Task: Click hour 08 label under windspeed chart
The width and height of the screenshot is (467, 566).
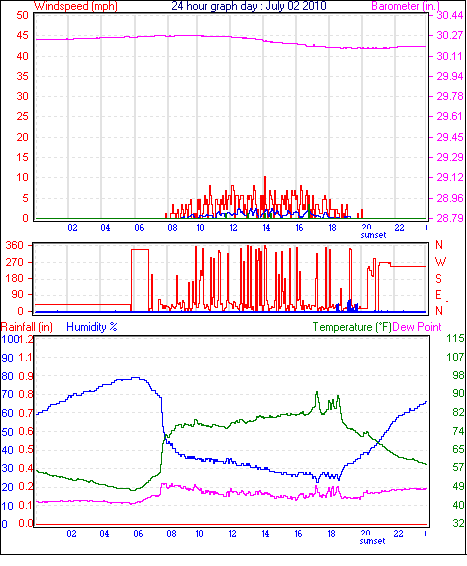Action: pyautogui.click(x=173, y=228)
